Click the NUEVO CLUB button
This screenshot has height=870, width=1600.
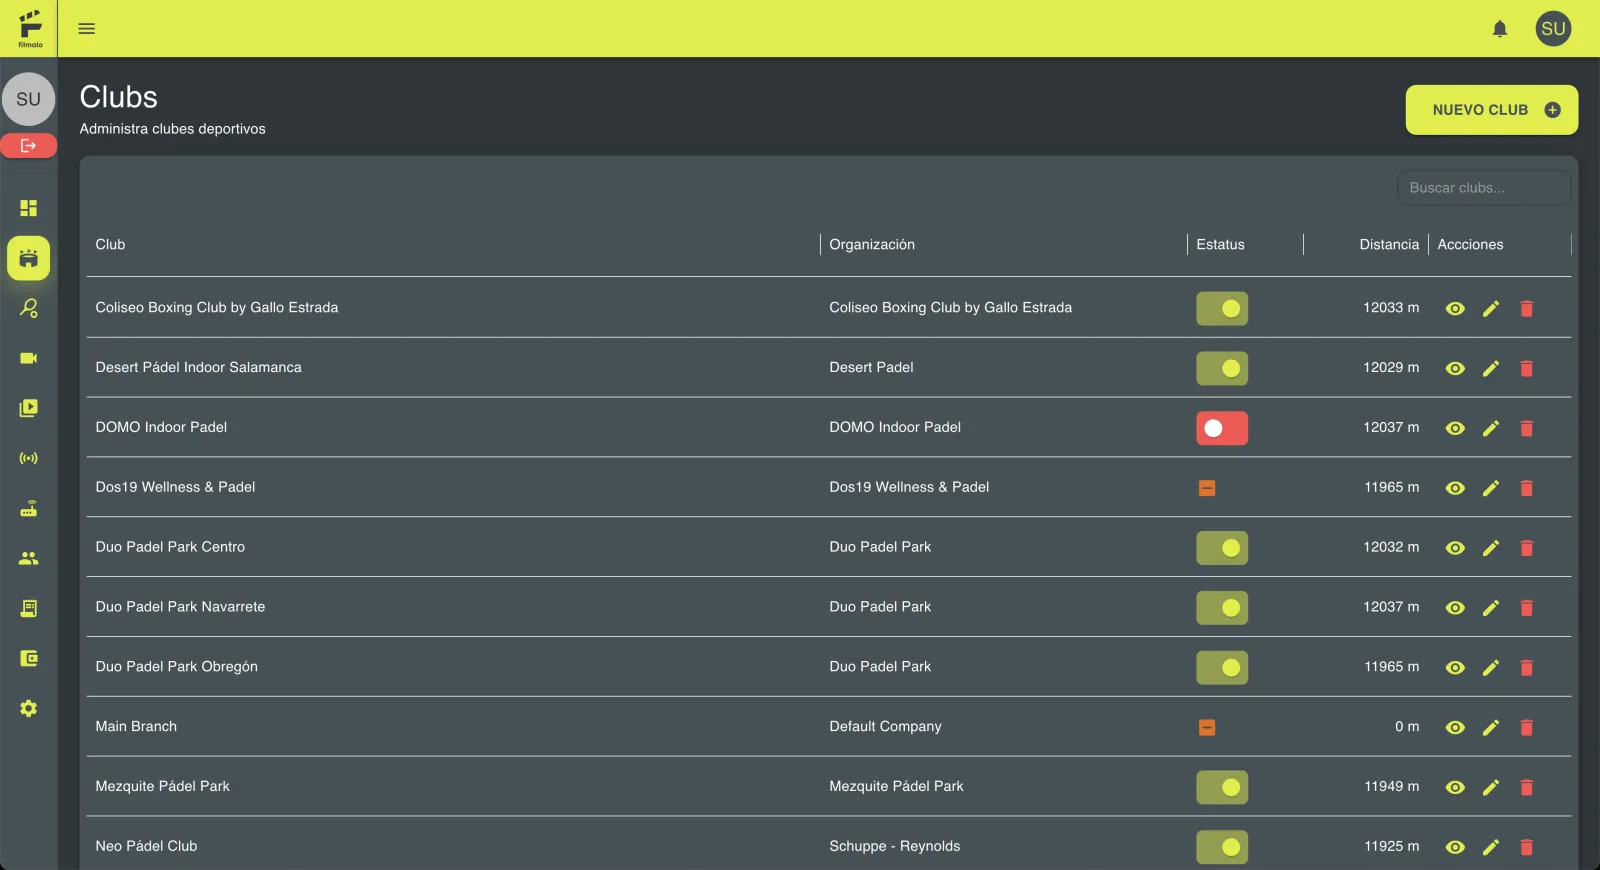[1492, 110]
